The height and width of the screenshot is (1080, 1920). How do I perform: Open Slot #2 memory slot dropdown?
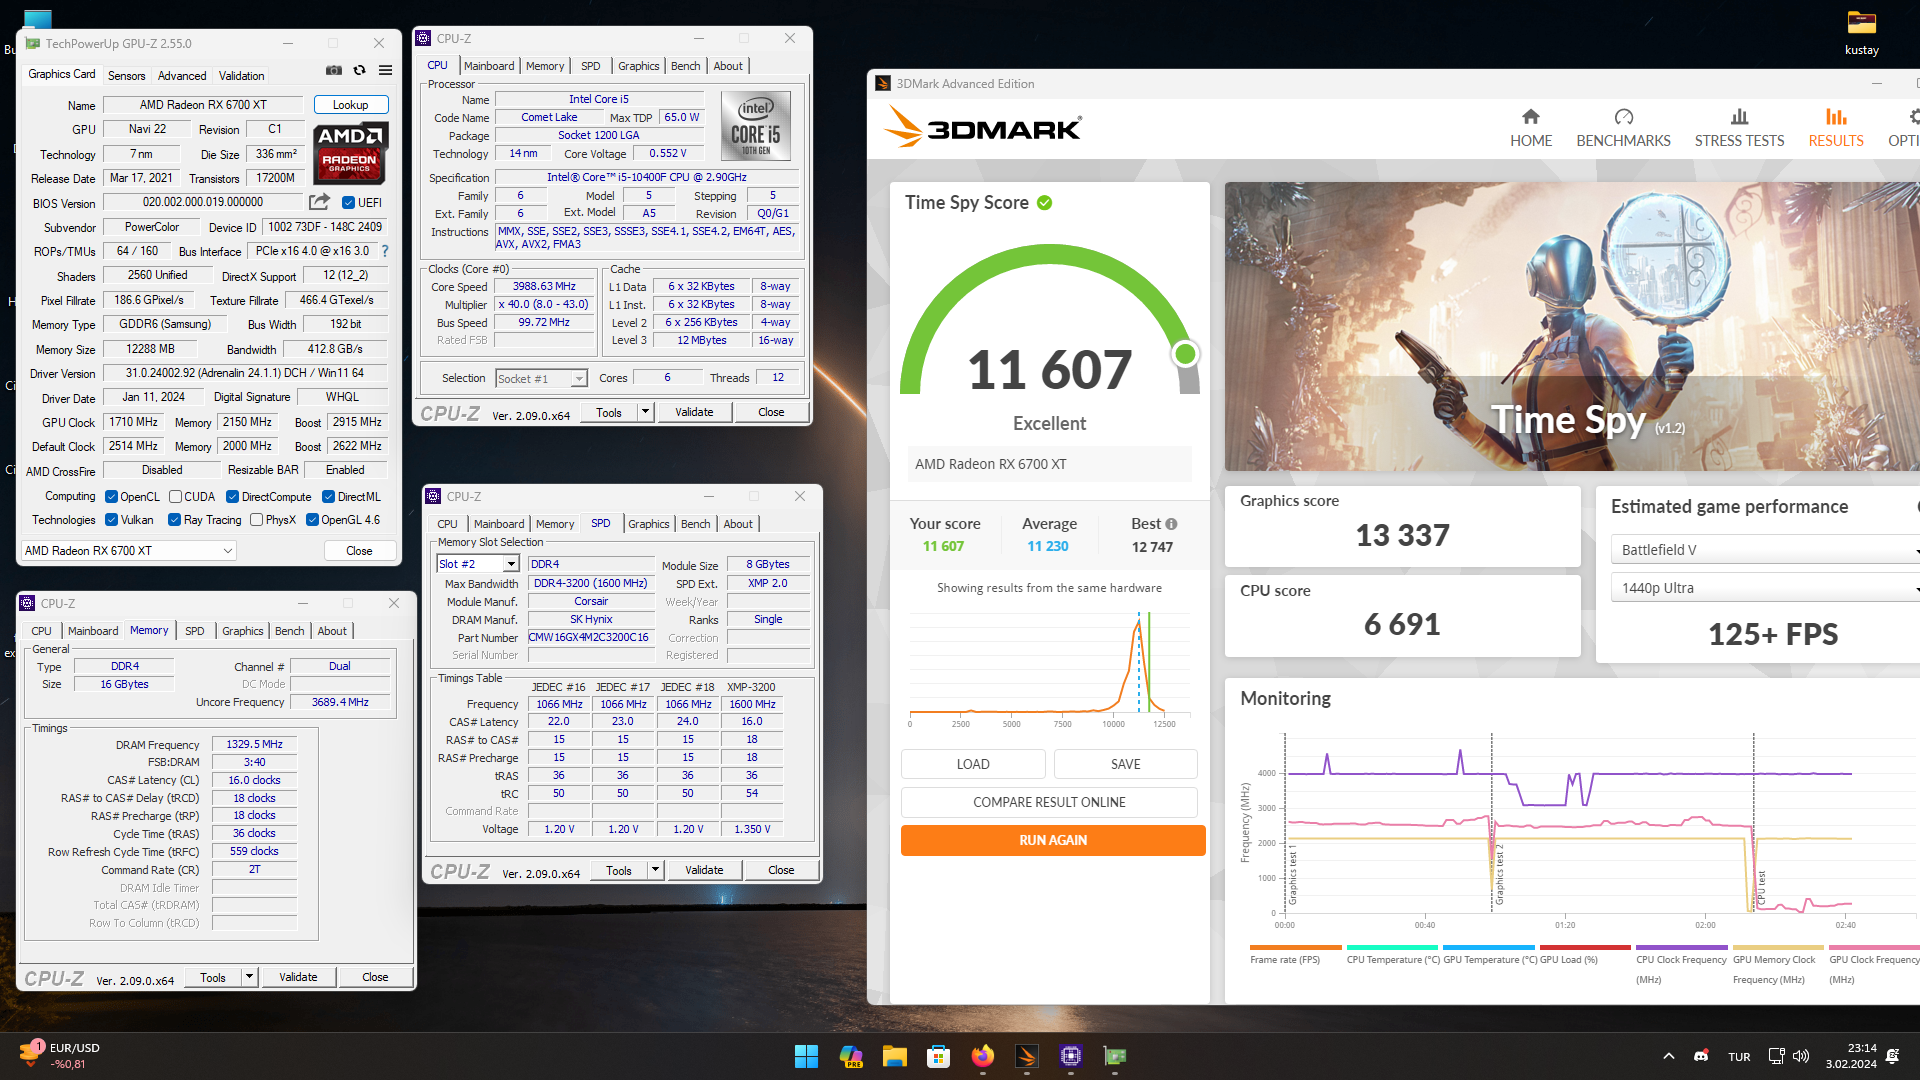pyautogui.click(x=478, y=564)
